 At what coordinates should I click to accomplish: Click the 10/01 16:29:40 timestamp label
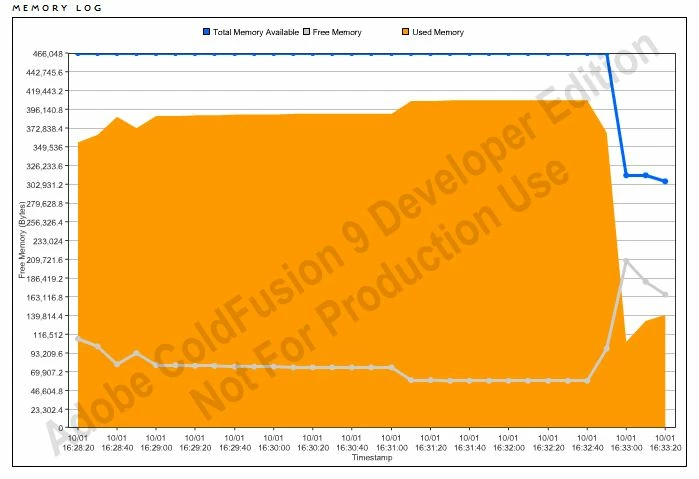[234, 442]
